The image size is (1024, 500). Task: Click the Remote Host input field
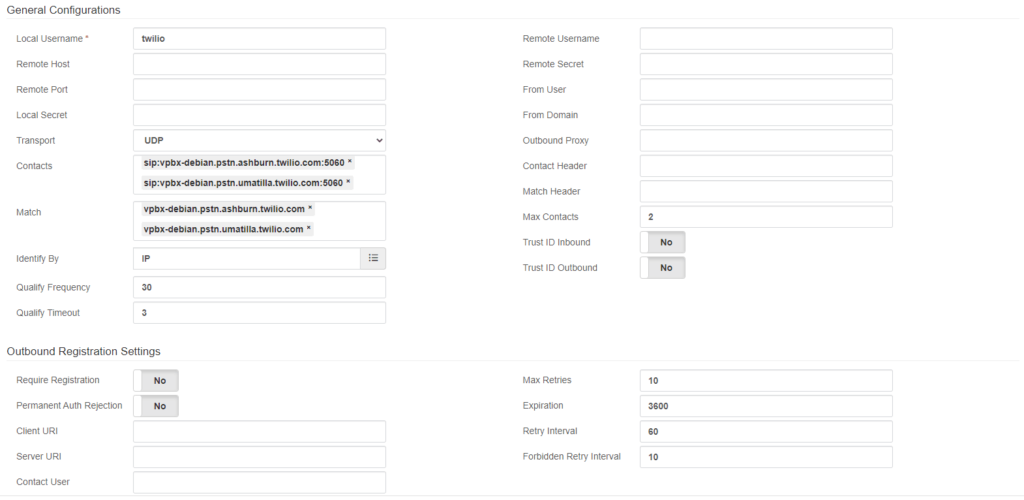click(x=259, y=64)
